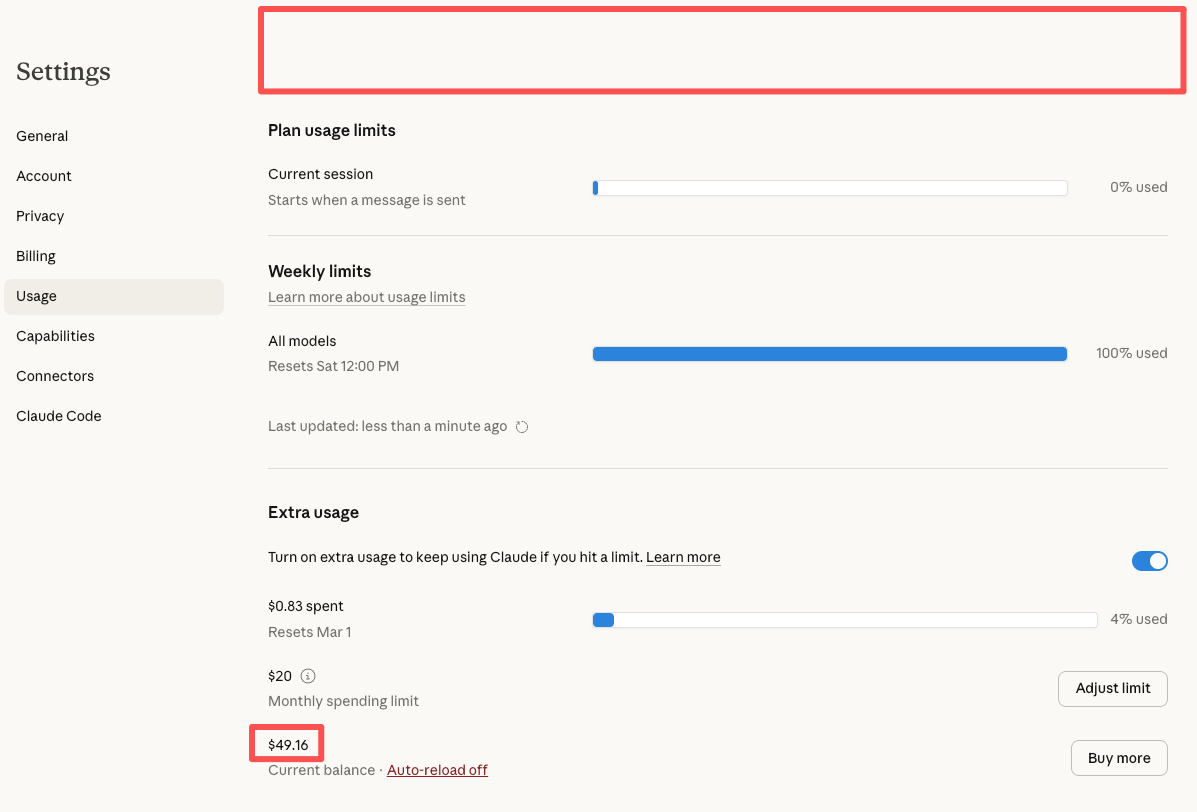Click the Adjust limit button

pyautogui.click(x=1112, y=688)
